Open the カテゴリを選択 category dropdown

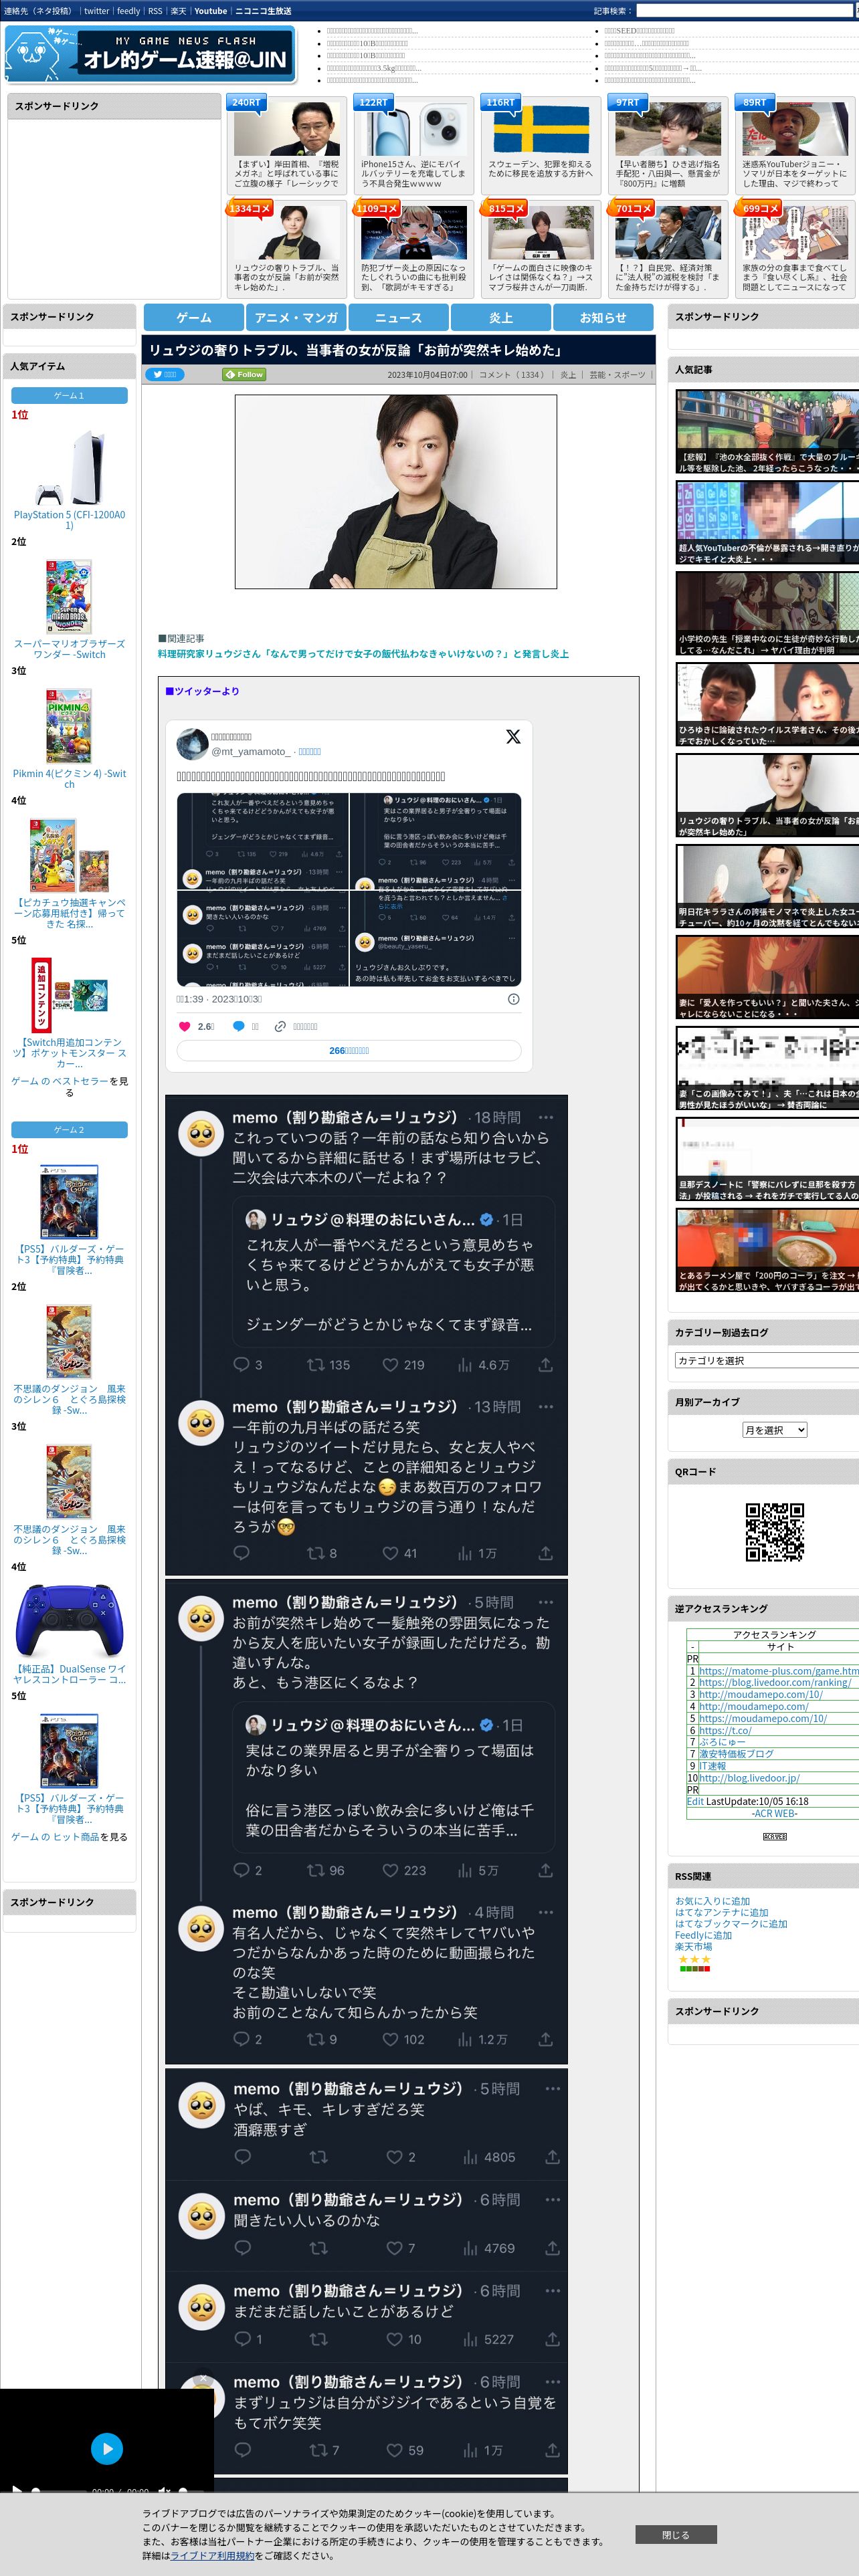point(767,1360)
